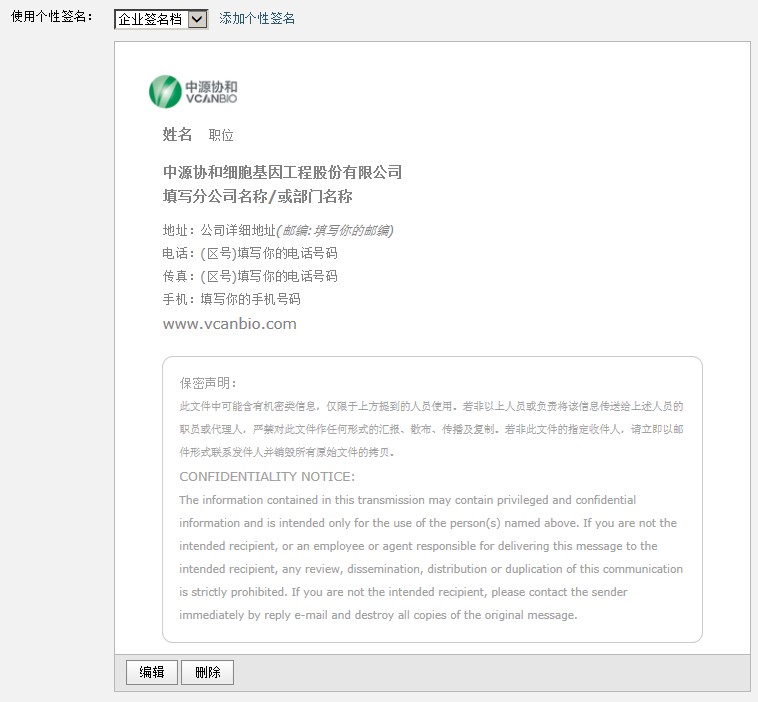Click the 添加个性签名 link
This screenshot has width=758, height=702.
tap(257, 19)
